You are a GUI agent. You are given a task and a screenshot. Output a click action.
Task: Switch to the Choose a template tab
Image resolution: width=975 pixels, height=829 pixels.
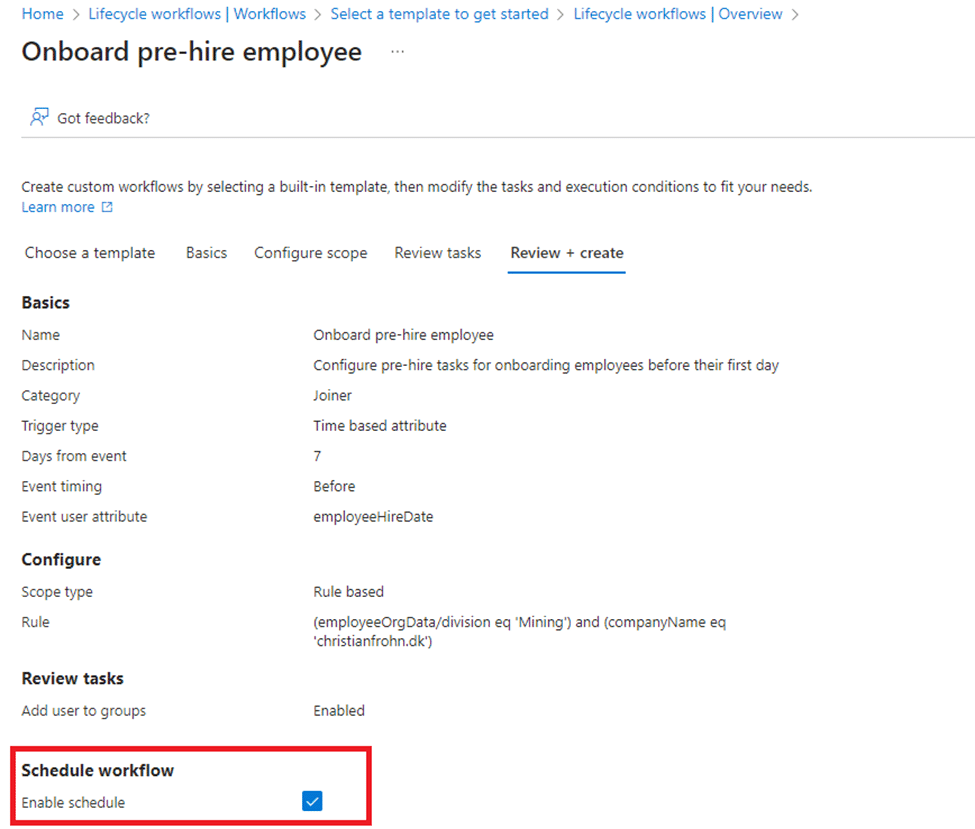coord(90,253)
